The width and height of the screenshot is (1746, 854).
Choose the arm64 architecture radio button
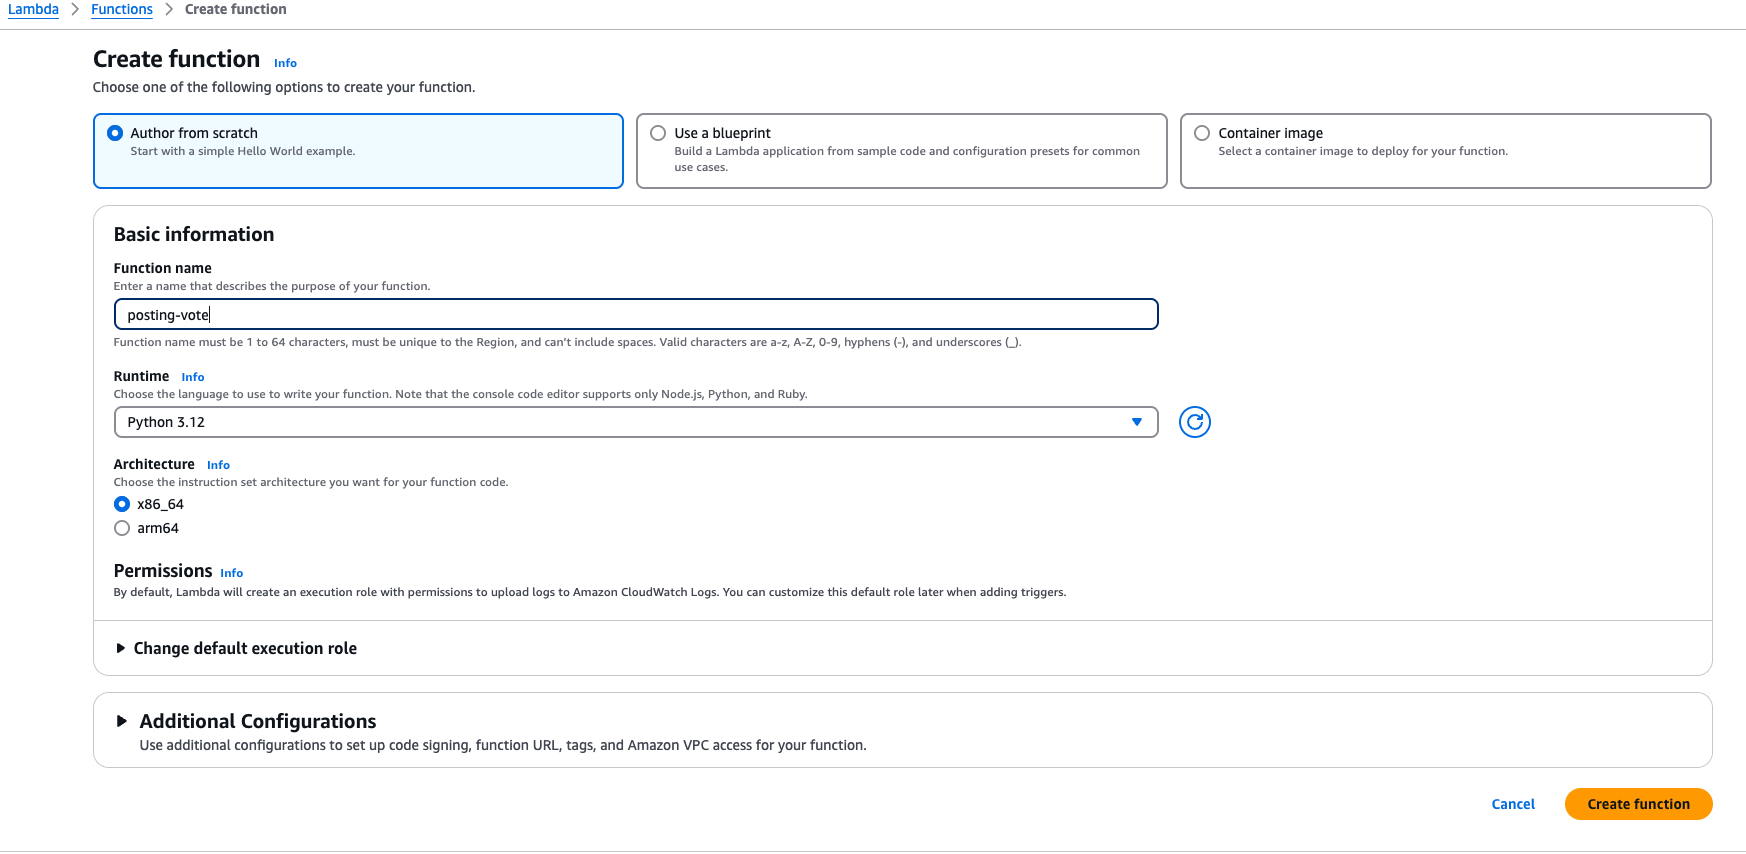(122, 528)
